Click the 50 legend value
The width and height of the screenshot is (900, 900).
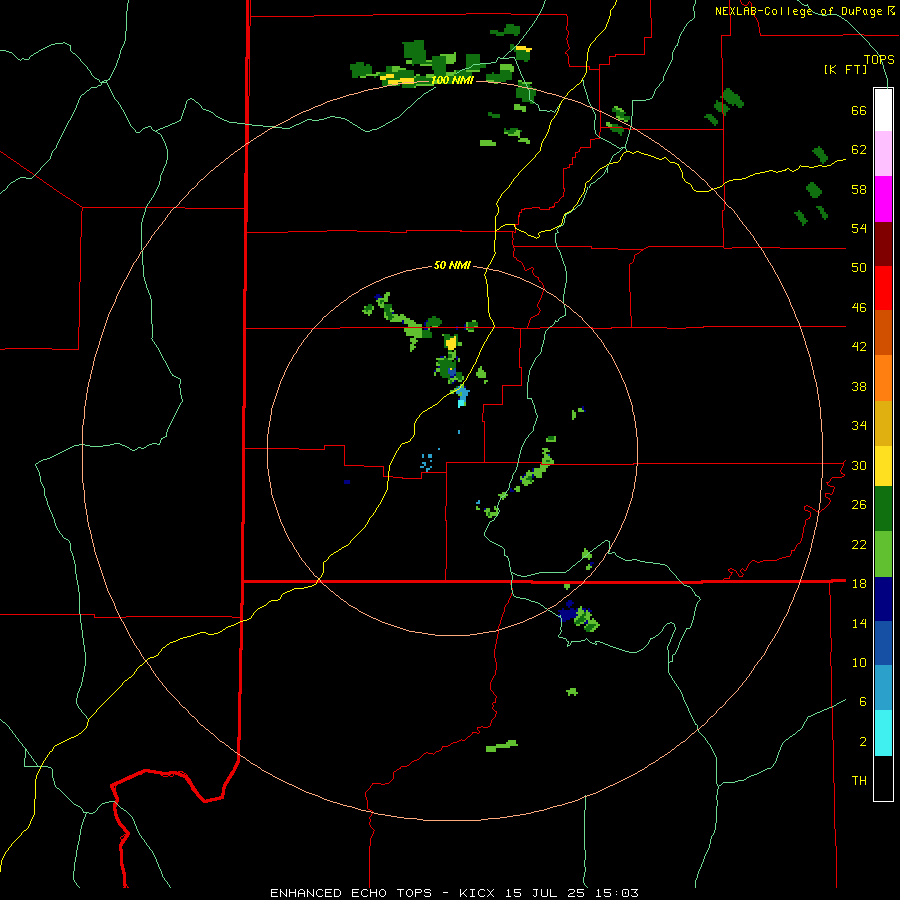[859, 268]
